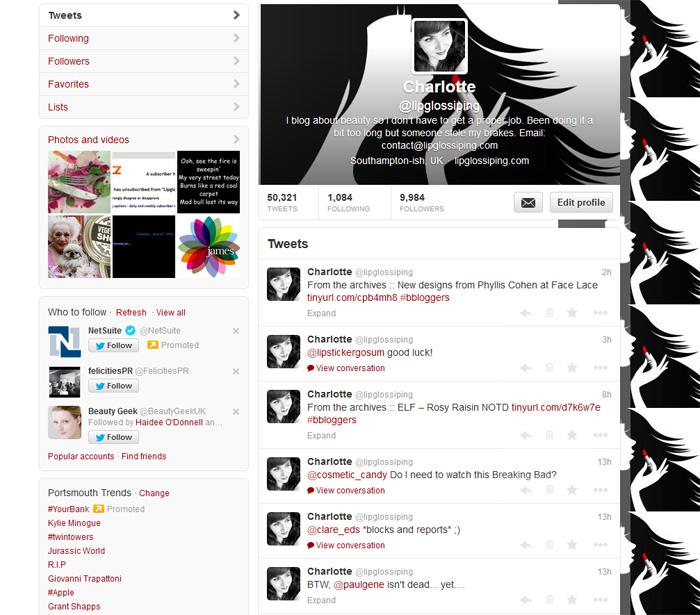The image size is (700, 615).
Task: Open the Lists section
Action: coord(144,107)
